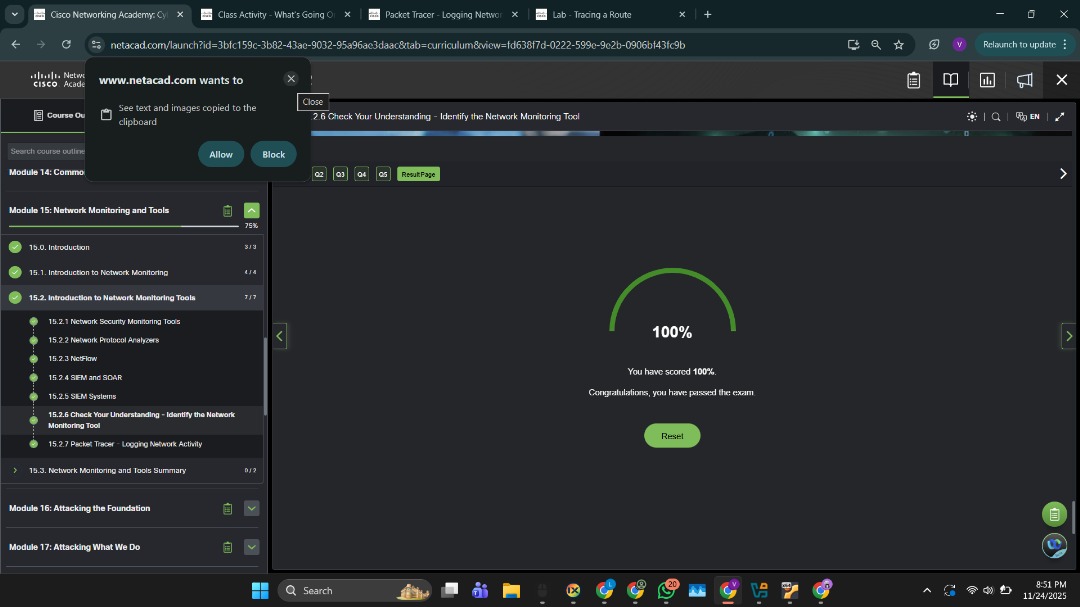Enter fullscreen using the expand arrows icon
This screenshot has width=1080, height=607.
1059,116
